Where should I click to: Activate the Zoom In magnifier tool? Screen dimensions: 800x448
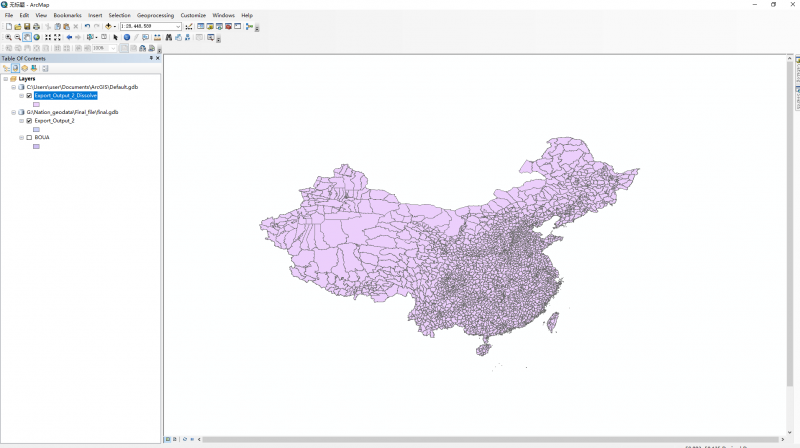(8, 37)
